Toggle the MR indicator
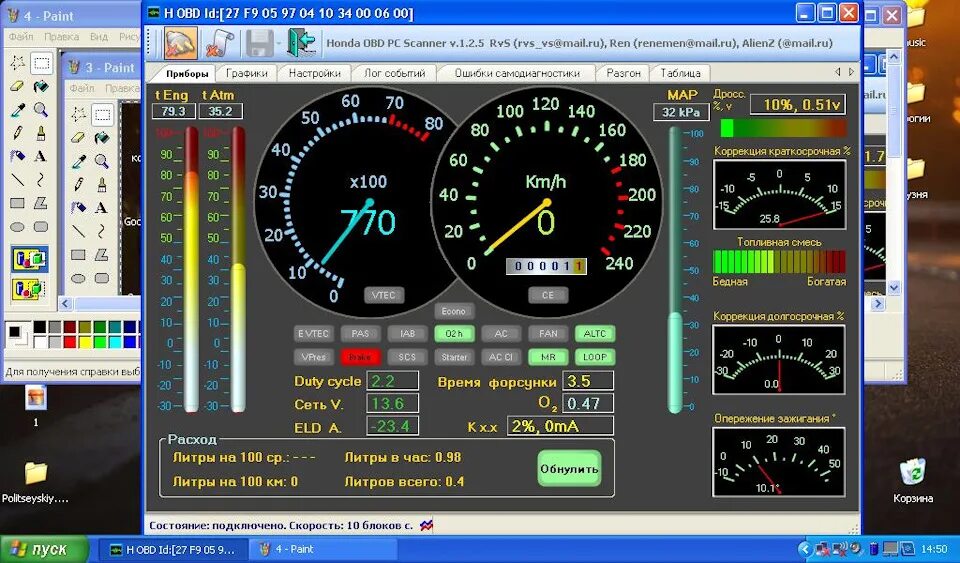This screenshot has width=960, height=563. [x=548, y=357]
